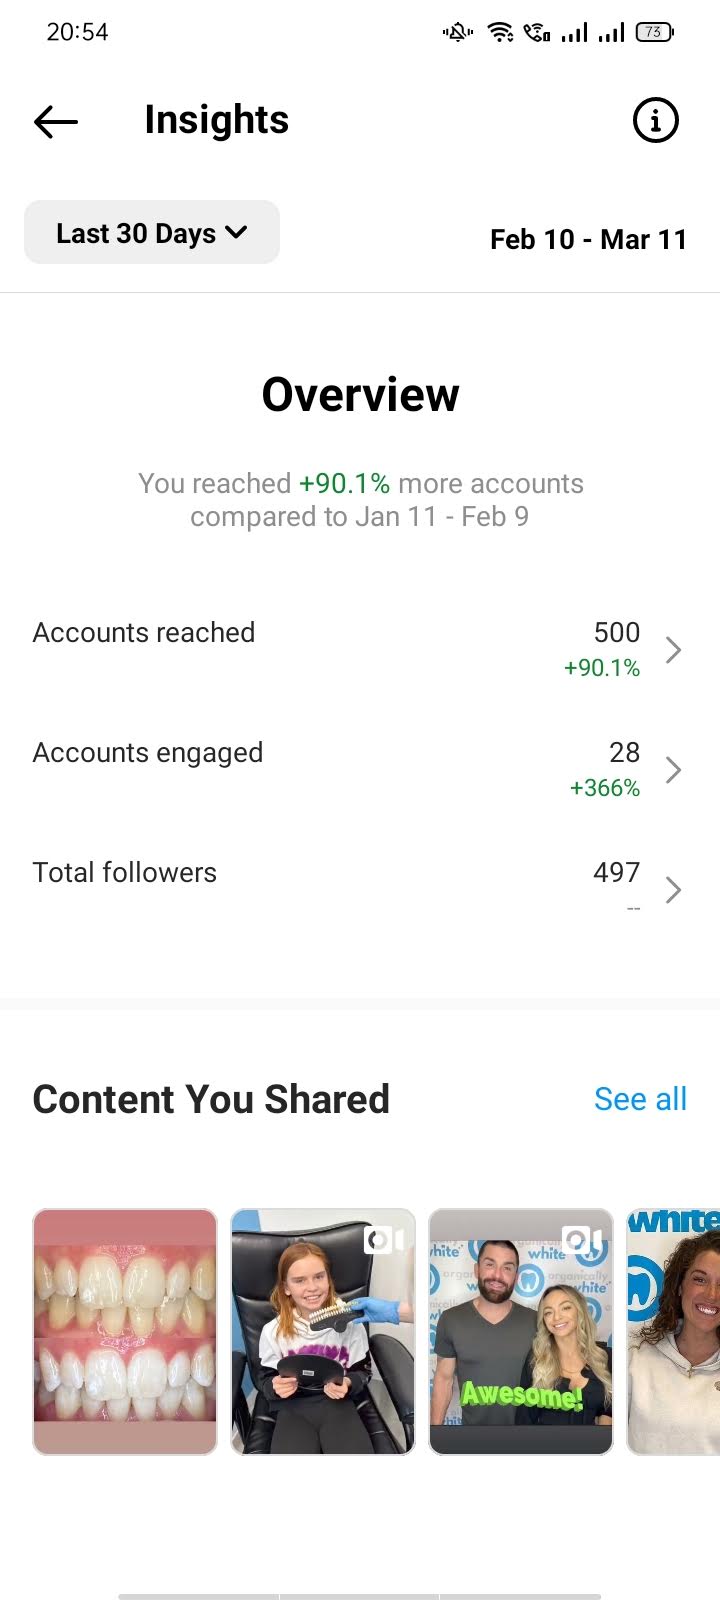Tap reel video icon on girl thumbnail
The width and height of the screenshot is (720, 1600).
384,1241
